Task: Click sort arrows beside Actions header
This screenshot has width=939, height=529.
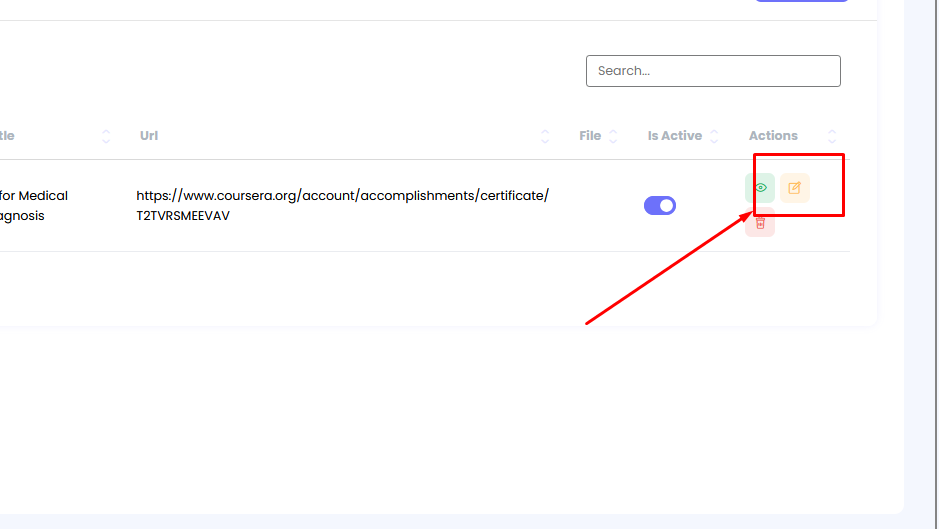Action: pos(832,136)
